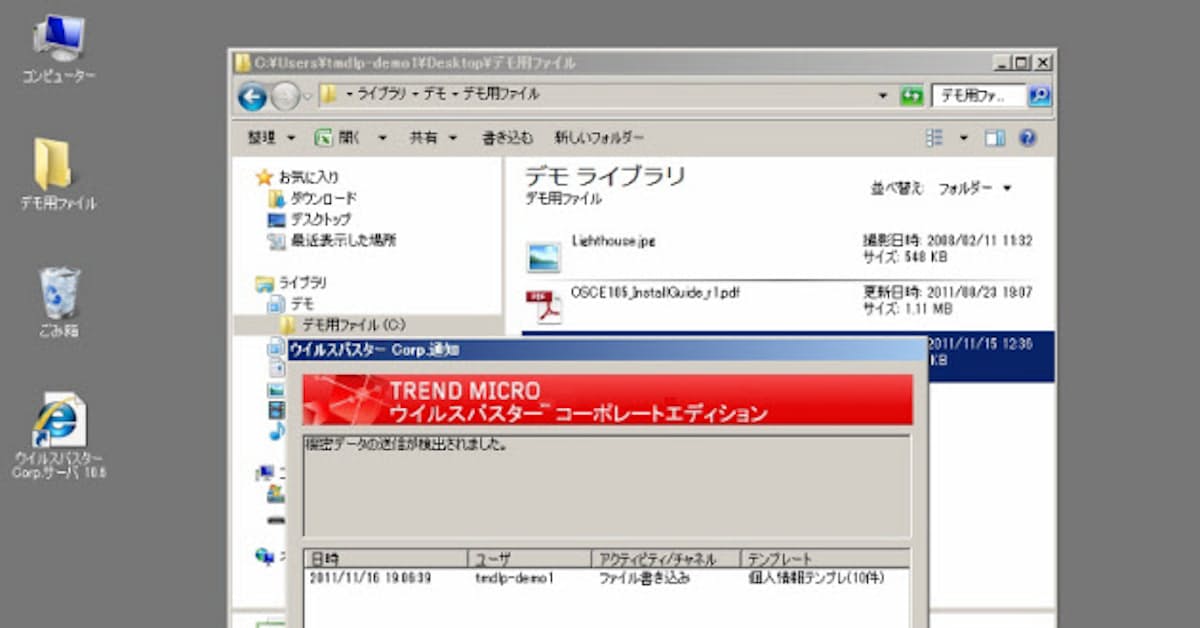Viewport: 1200px width, 628px height.
Task: Expand the 共有 share dropdown
Action: click(x=432, y=138)
